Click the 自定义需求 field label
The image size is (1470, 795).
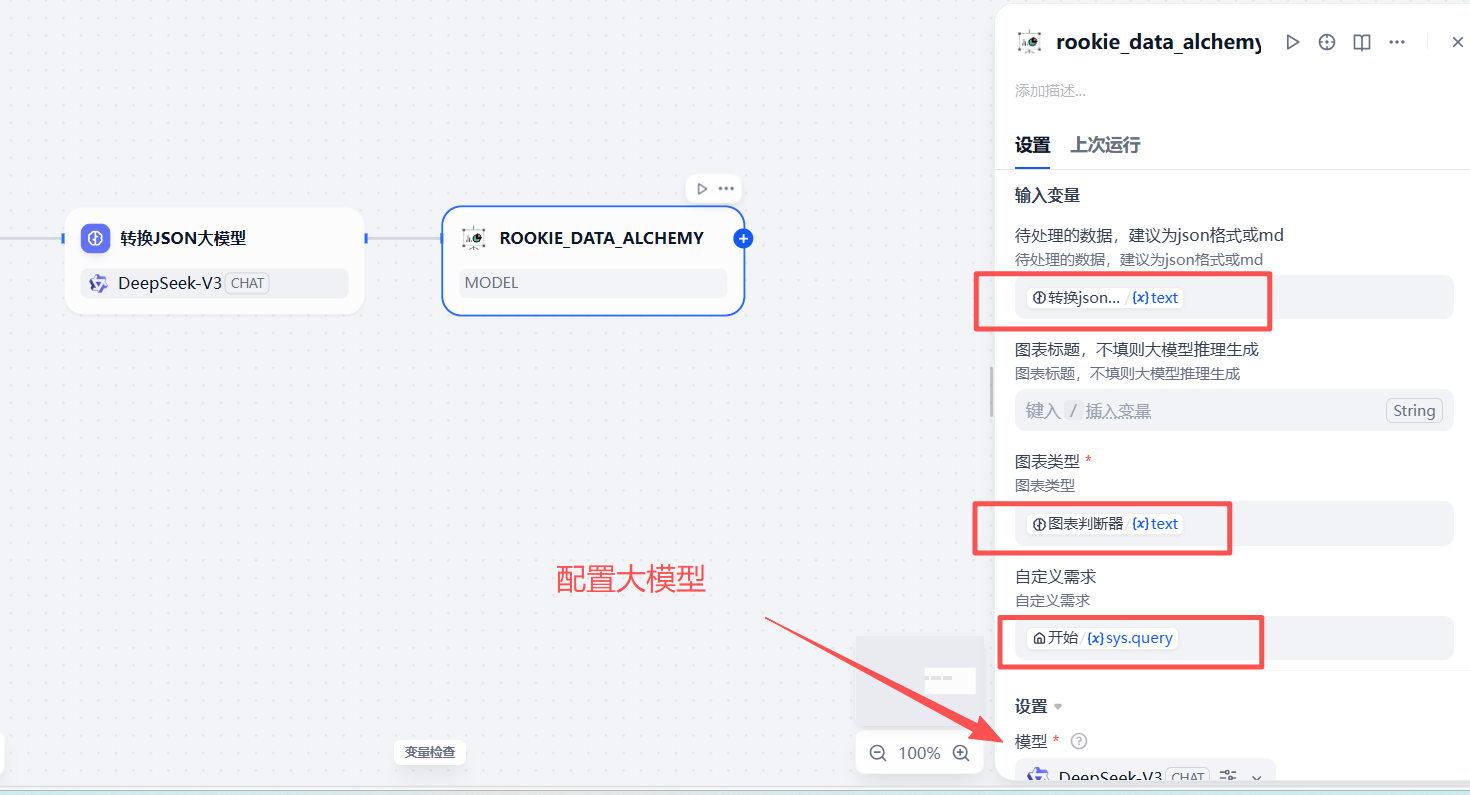pyautogui.click(x=1055, y=577)
